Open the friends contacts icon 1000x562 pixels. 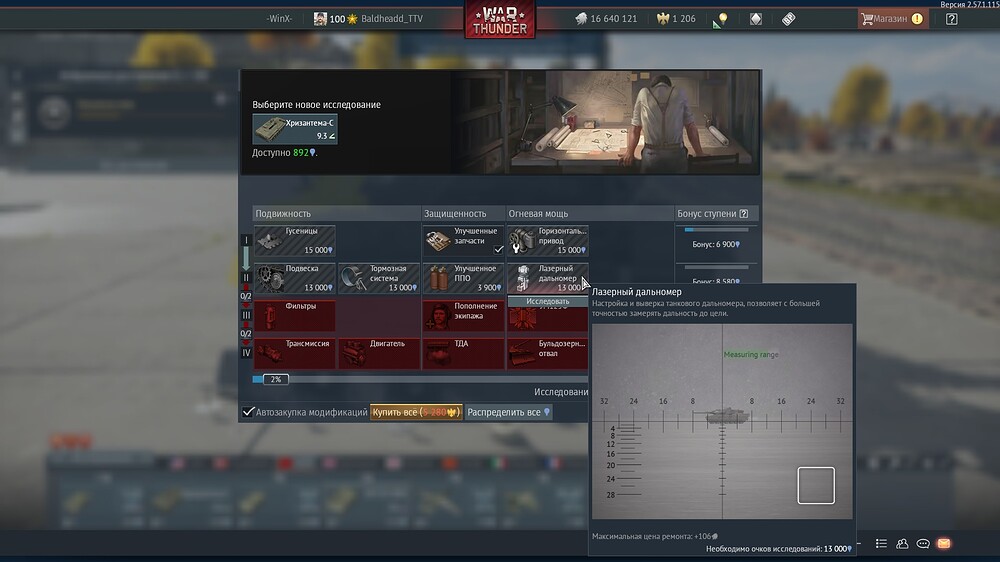click(x=902, y=544)
